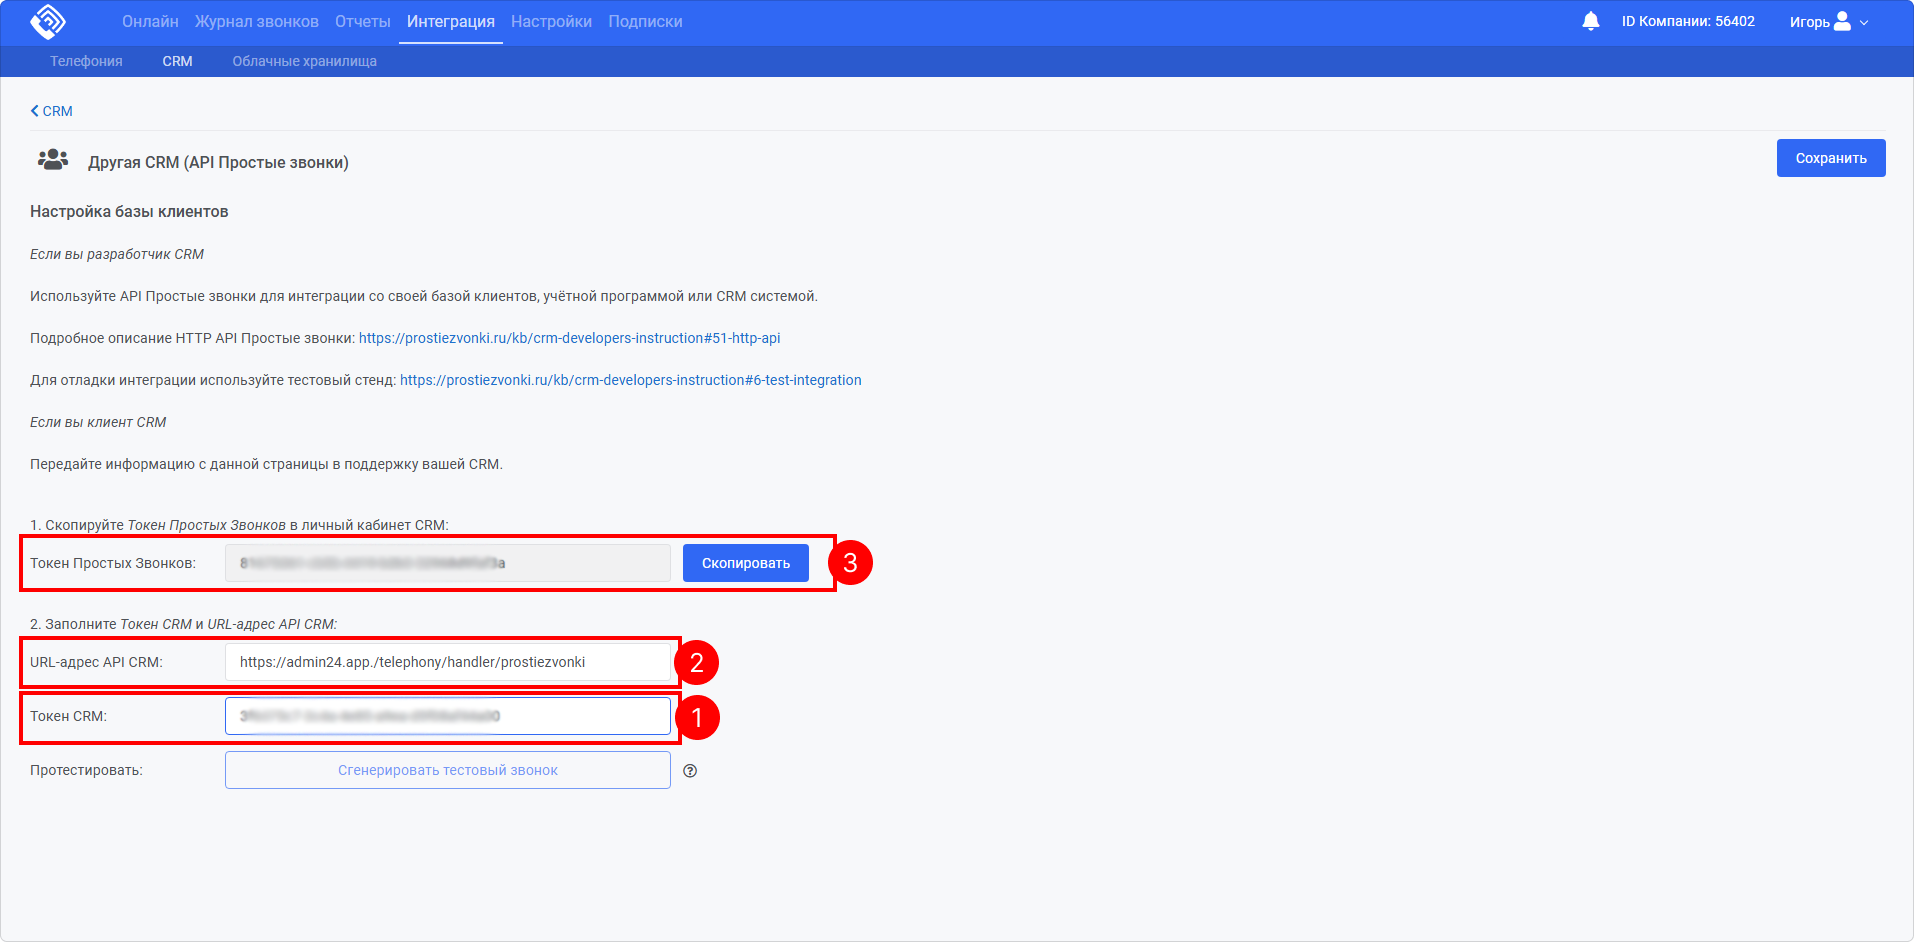Switch to the Облачные хранилища tab
This screenshot has height=942, width=1914.
(305, 61)
